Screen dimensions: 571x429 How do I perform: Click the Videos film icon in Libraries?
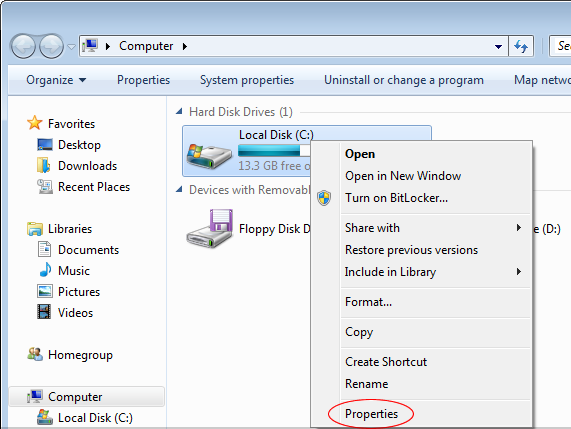(x=44, y=312)
